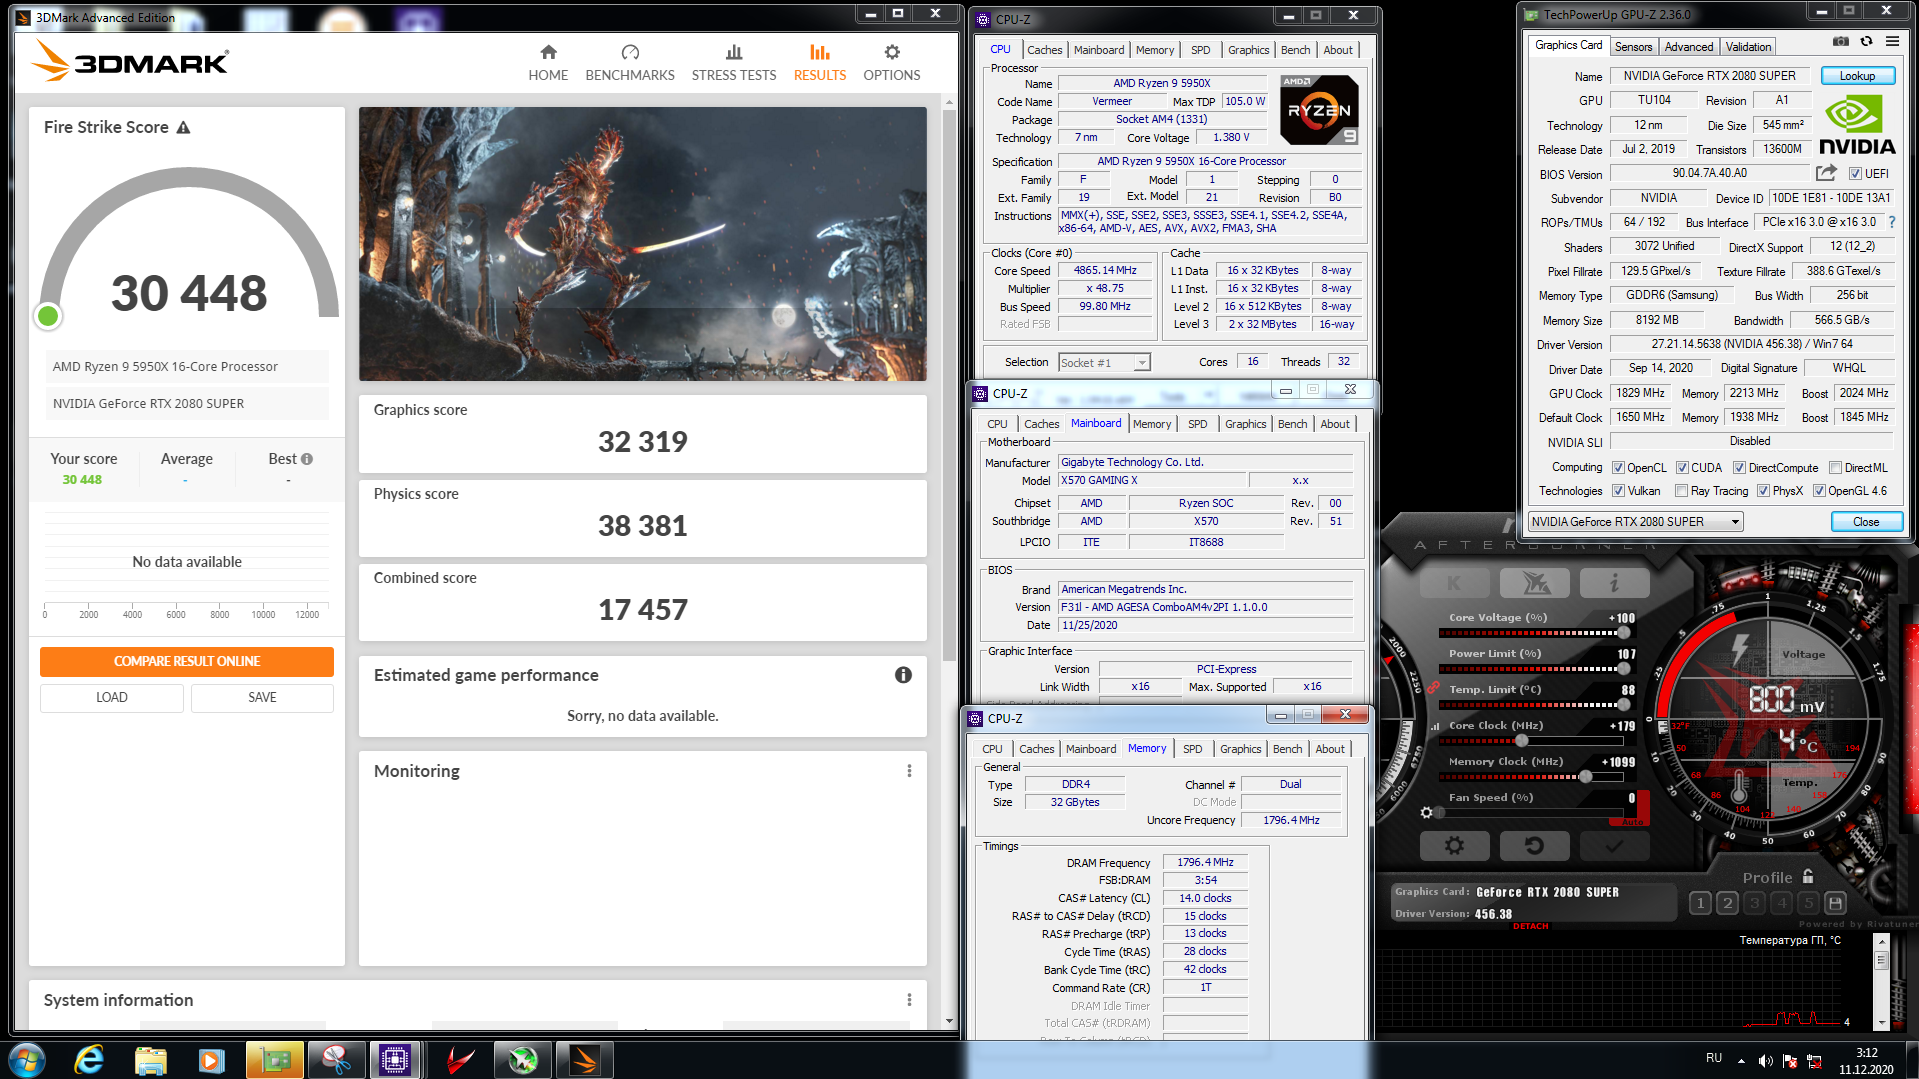Open Caches tab in top CPU-Z window

[1044, 50]
